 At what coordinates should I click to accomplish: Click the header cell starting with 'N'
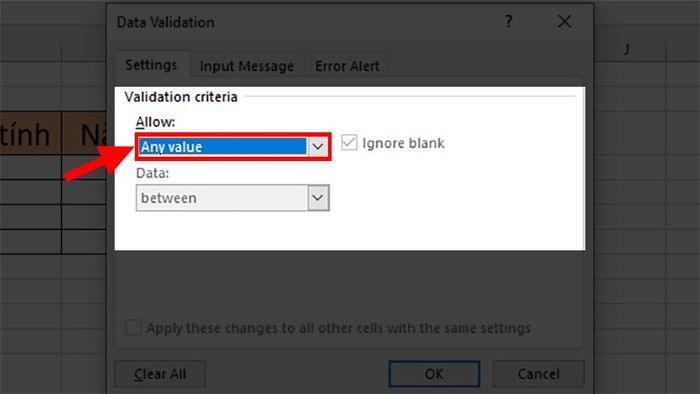pyautogui.click(x=84, y=133)
